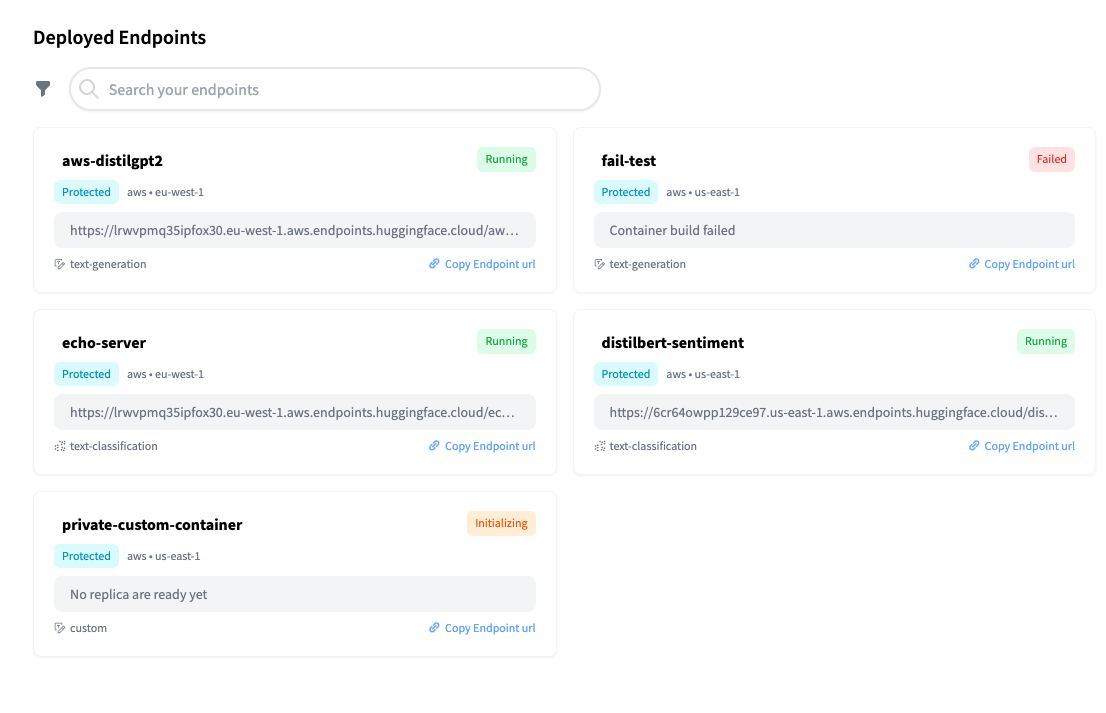Click Copy Endpoint url on private-custom-container
Screen dimensions: 1106x713
click(489, 627)
